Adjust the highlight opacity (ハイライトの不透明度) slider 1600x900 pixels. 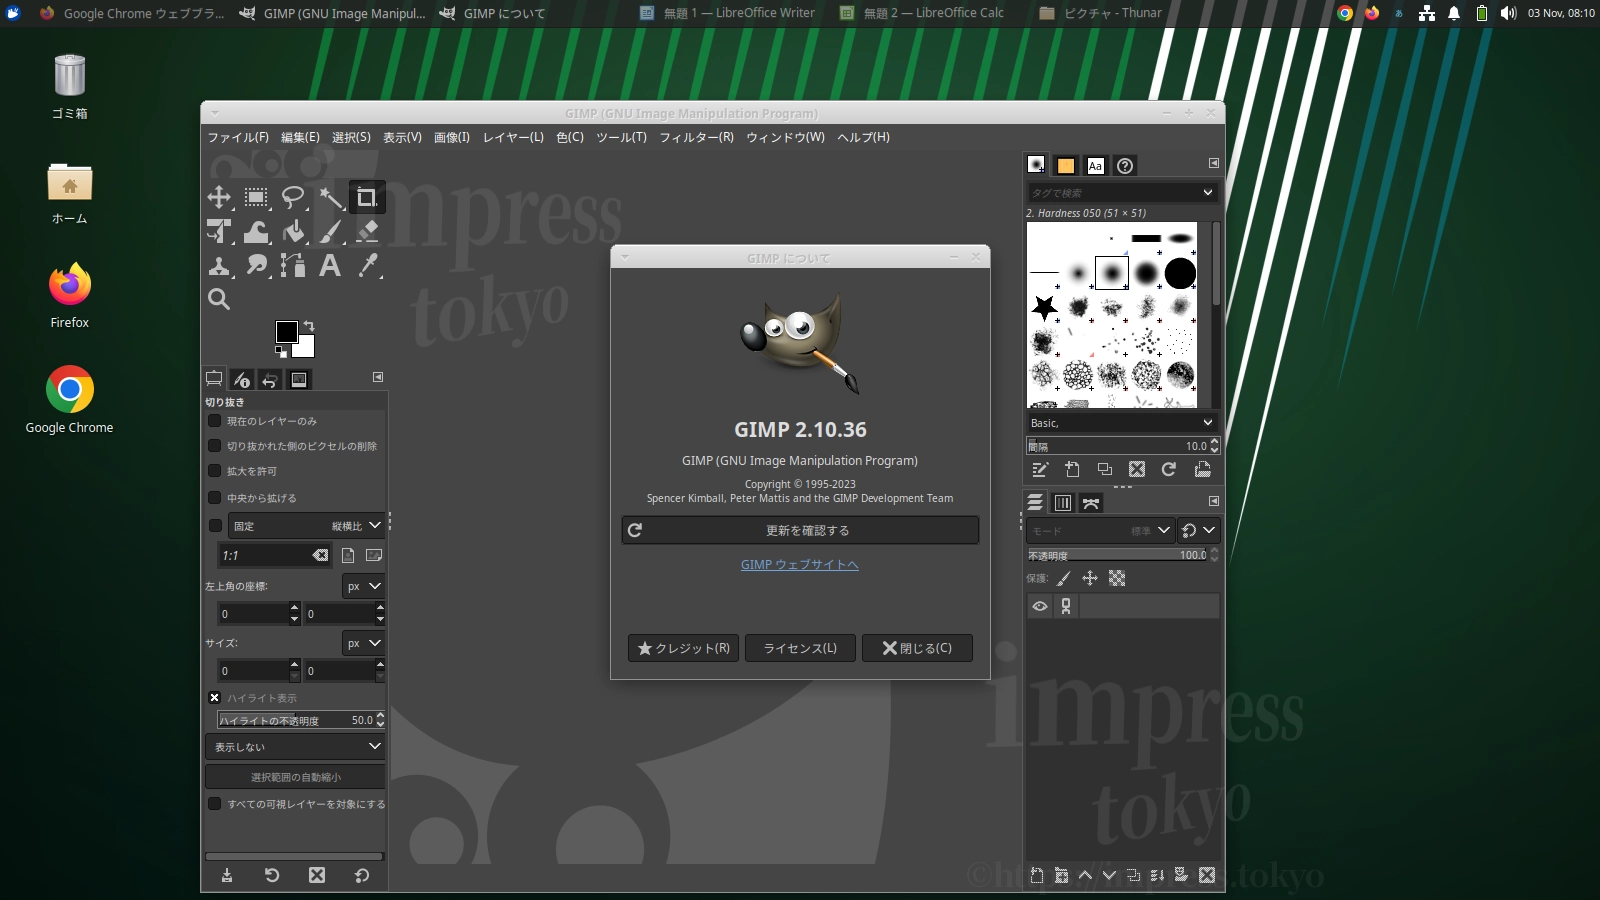tap(297, 720)
